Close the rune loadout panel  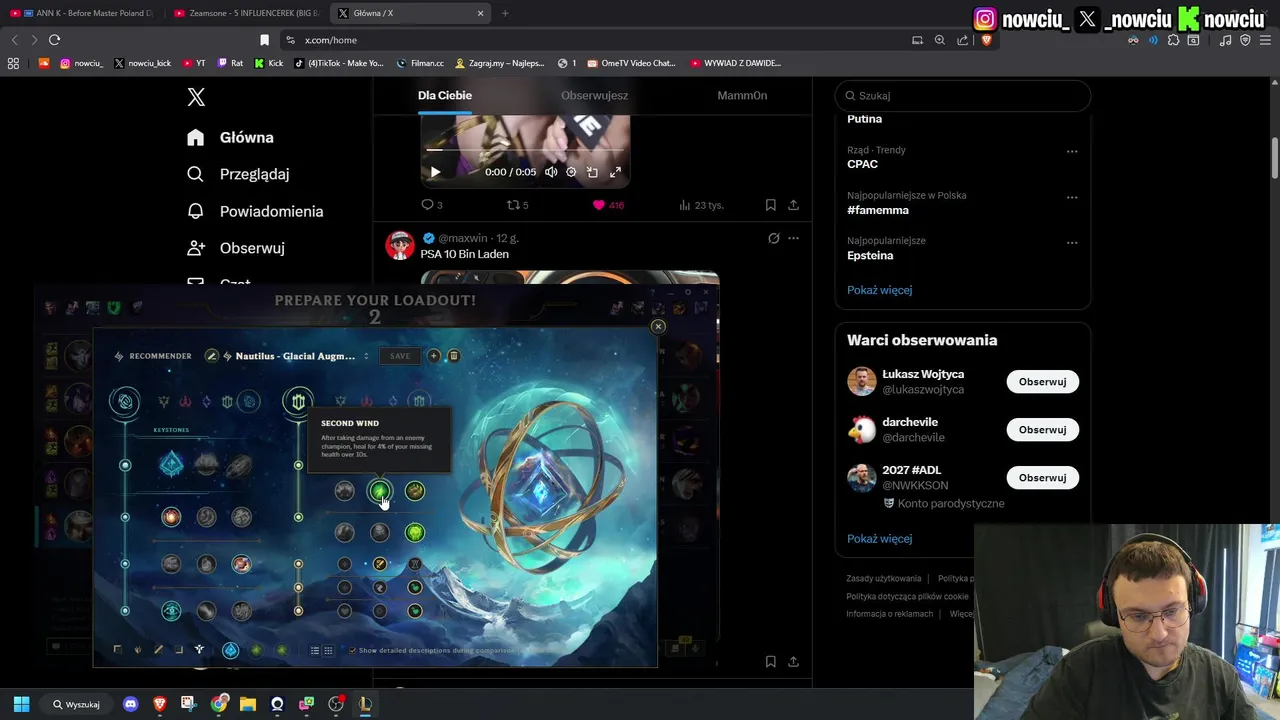click(x=658, y=326)
